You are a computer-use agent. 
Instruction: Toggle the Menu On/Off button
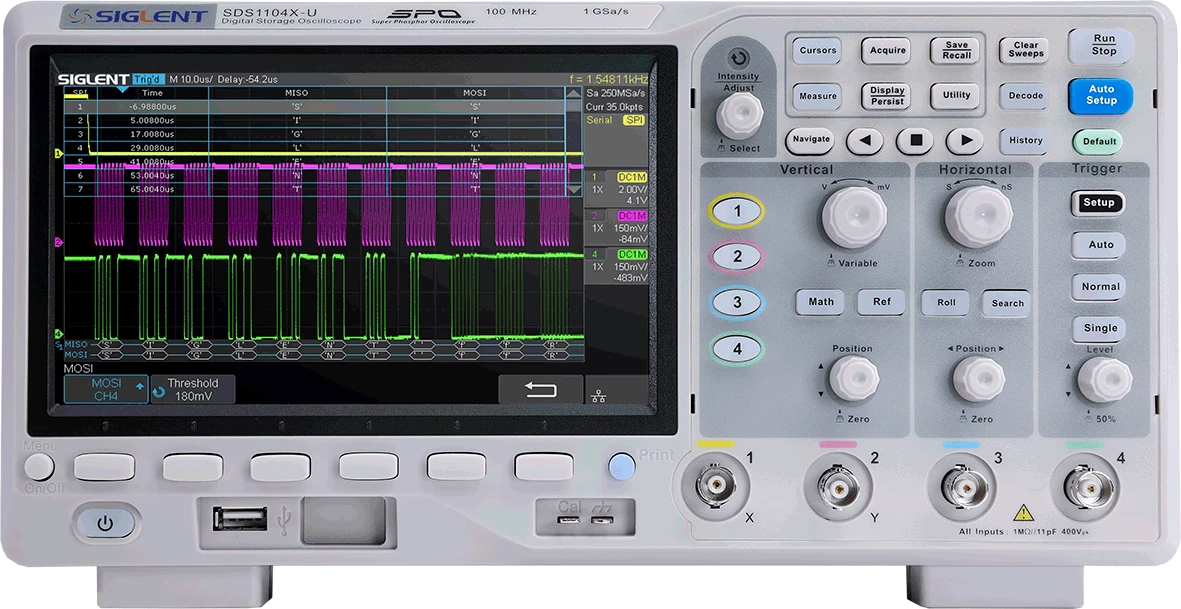39,467
